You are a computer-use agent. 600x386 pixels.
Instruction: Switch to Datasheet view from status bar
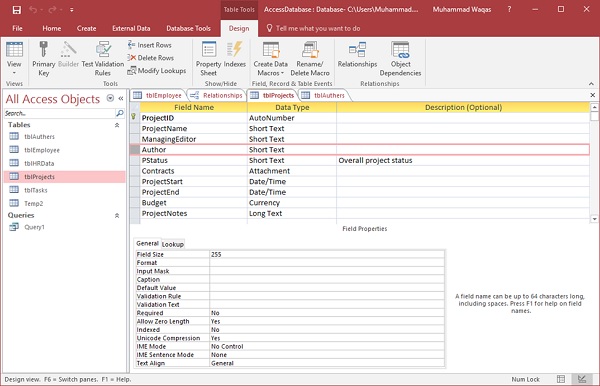(x=561, y=379)
